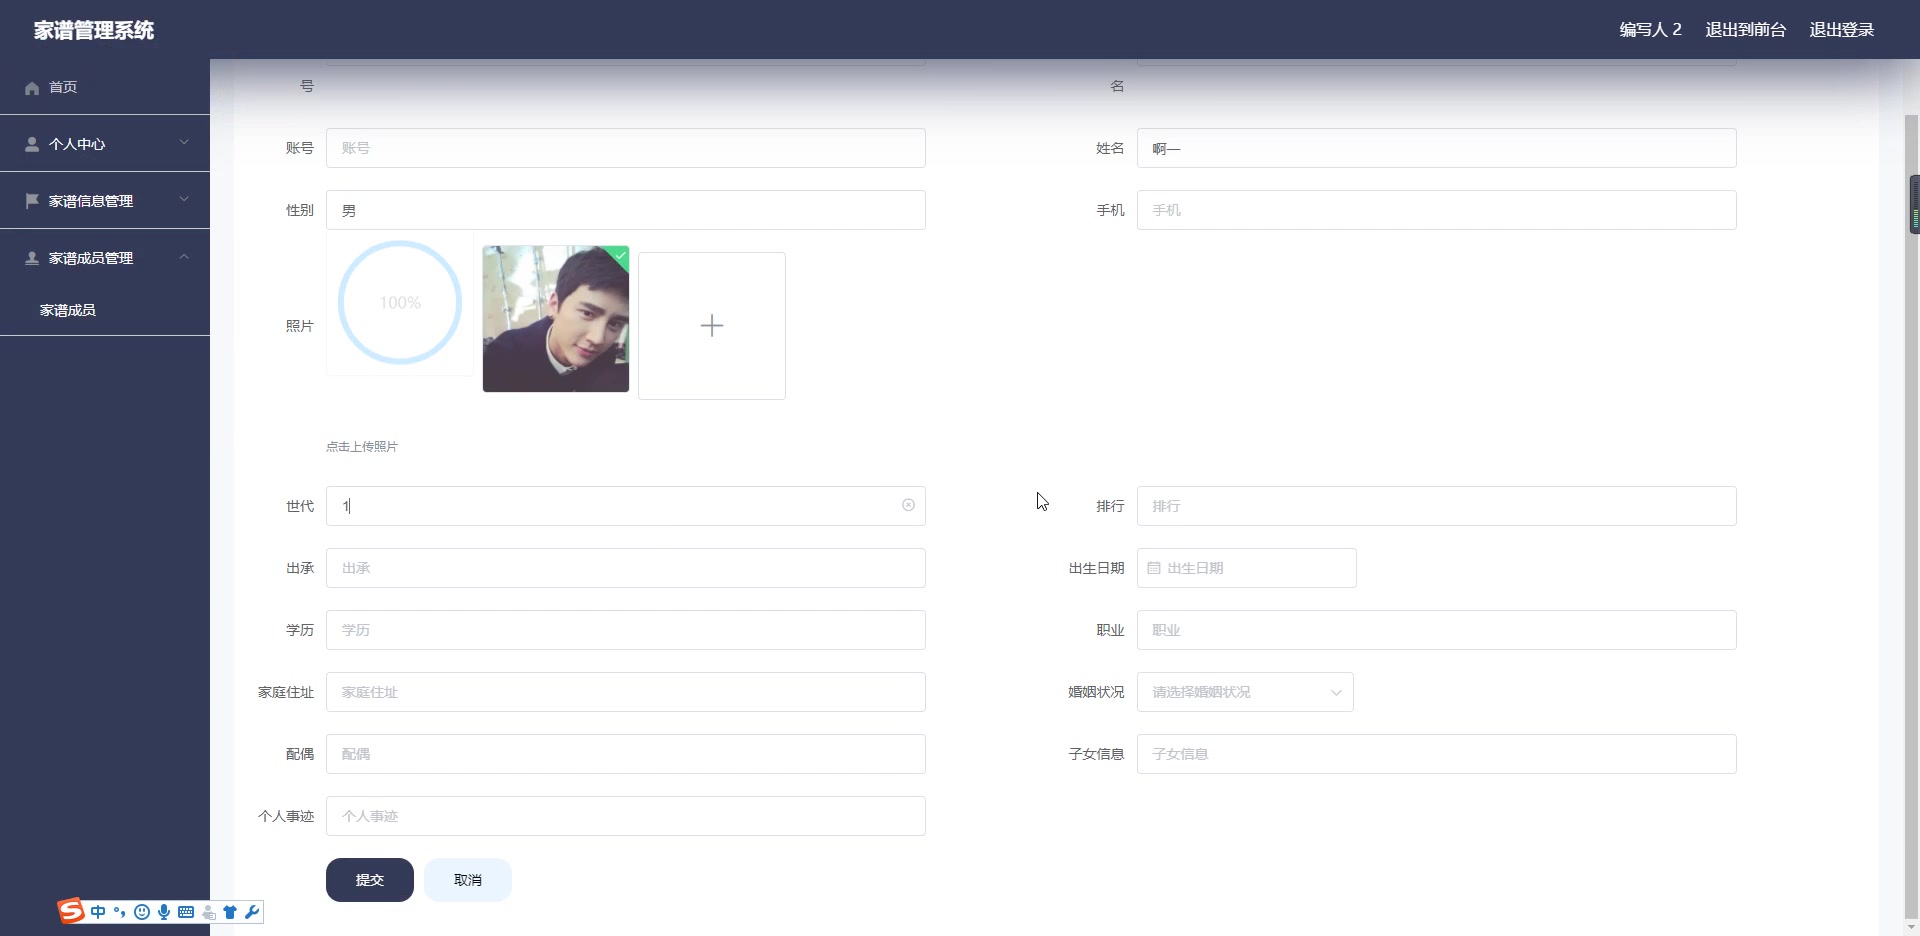Click the 照片 field label
This screenshot has height=936, width=1920.
(x=300, y=326)
